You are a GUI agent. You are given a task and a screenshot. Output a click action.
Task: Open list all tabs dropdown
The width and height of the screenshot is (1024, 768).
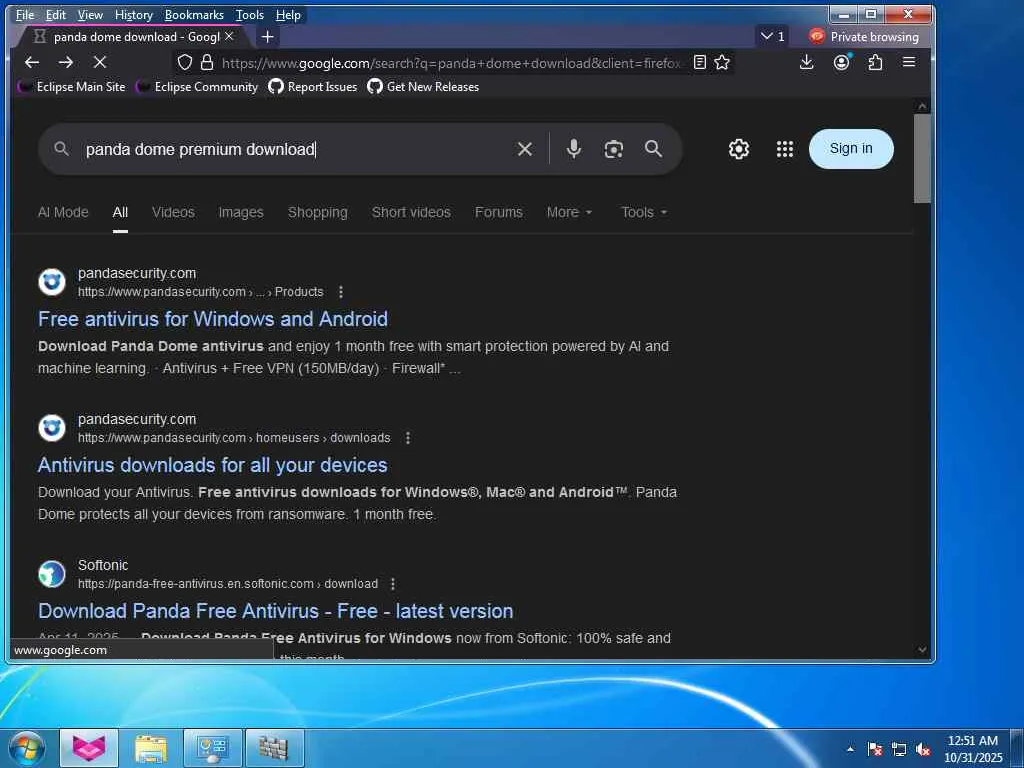772,37
